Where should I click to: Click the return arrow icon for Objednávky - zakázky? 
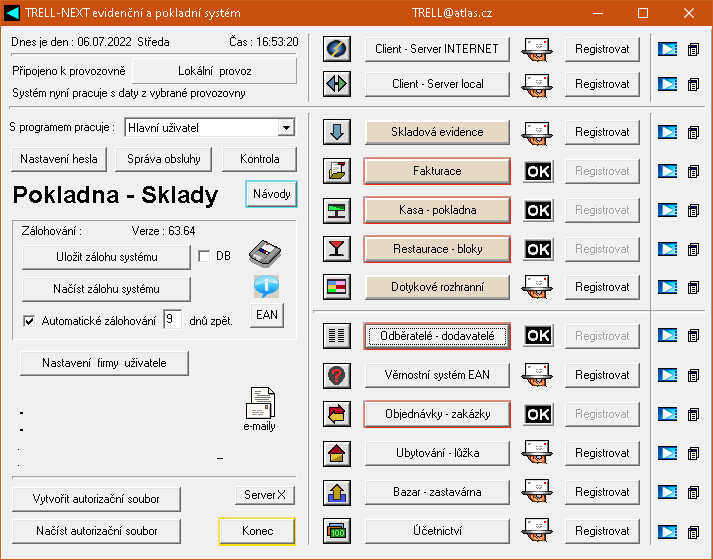(x=336, y=414)
